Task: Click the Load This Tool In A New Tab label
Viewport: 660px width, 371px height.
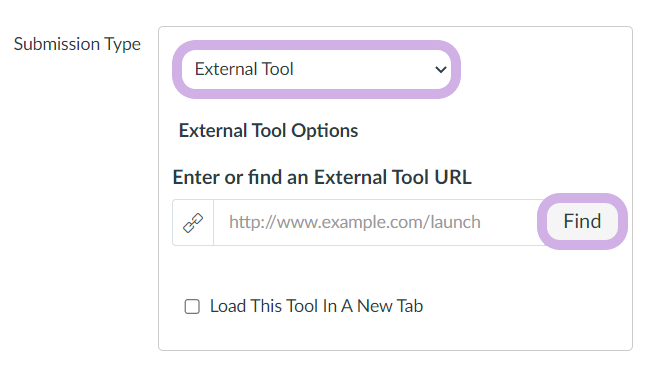Action: pos(316,306)
